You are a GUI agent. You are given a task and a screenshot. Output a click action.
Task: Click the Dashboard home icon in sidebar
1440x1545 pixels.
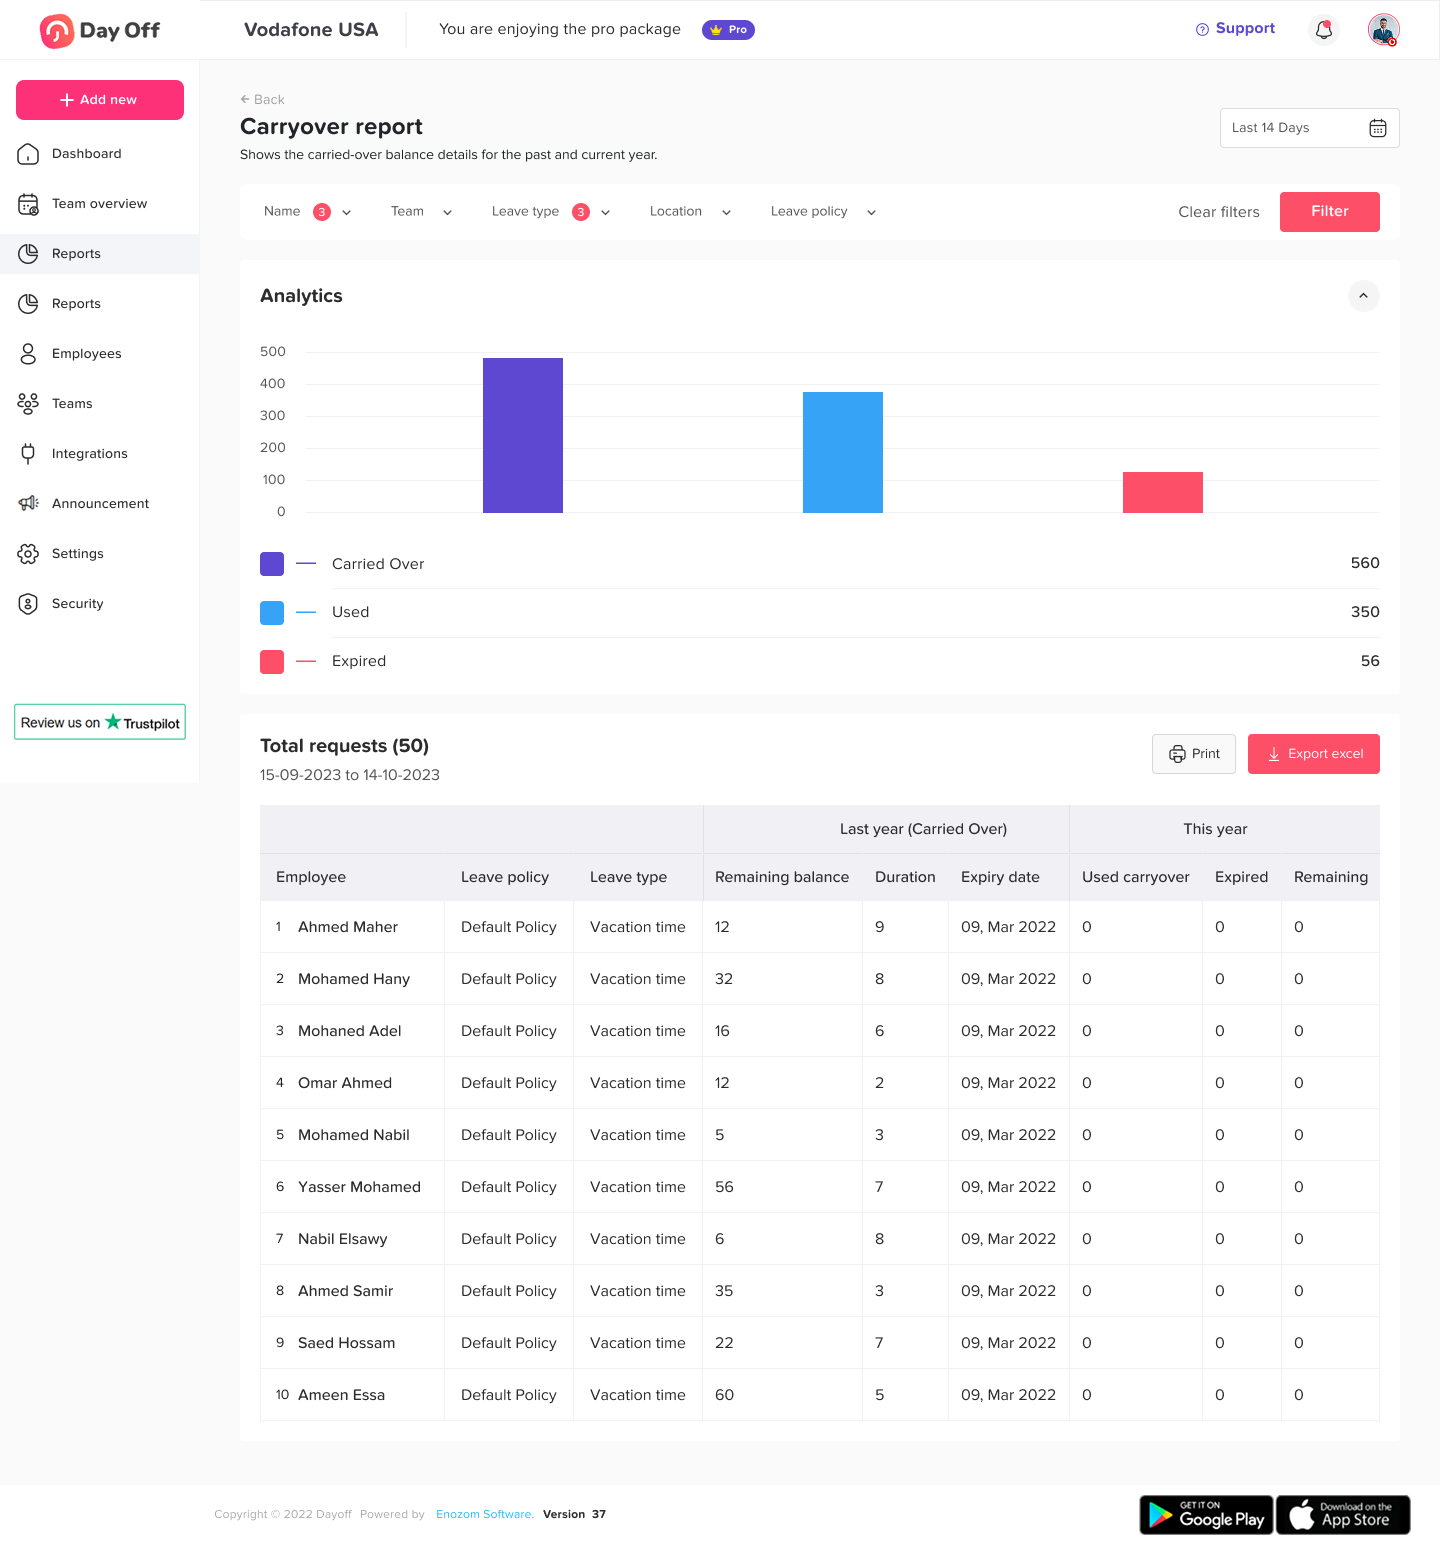point(28,154)
